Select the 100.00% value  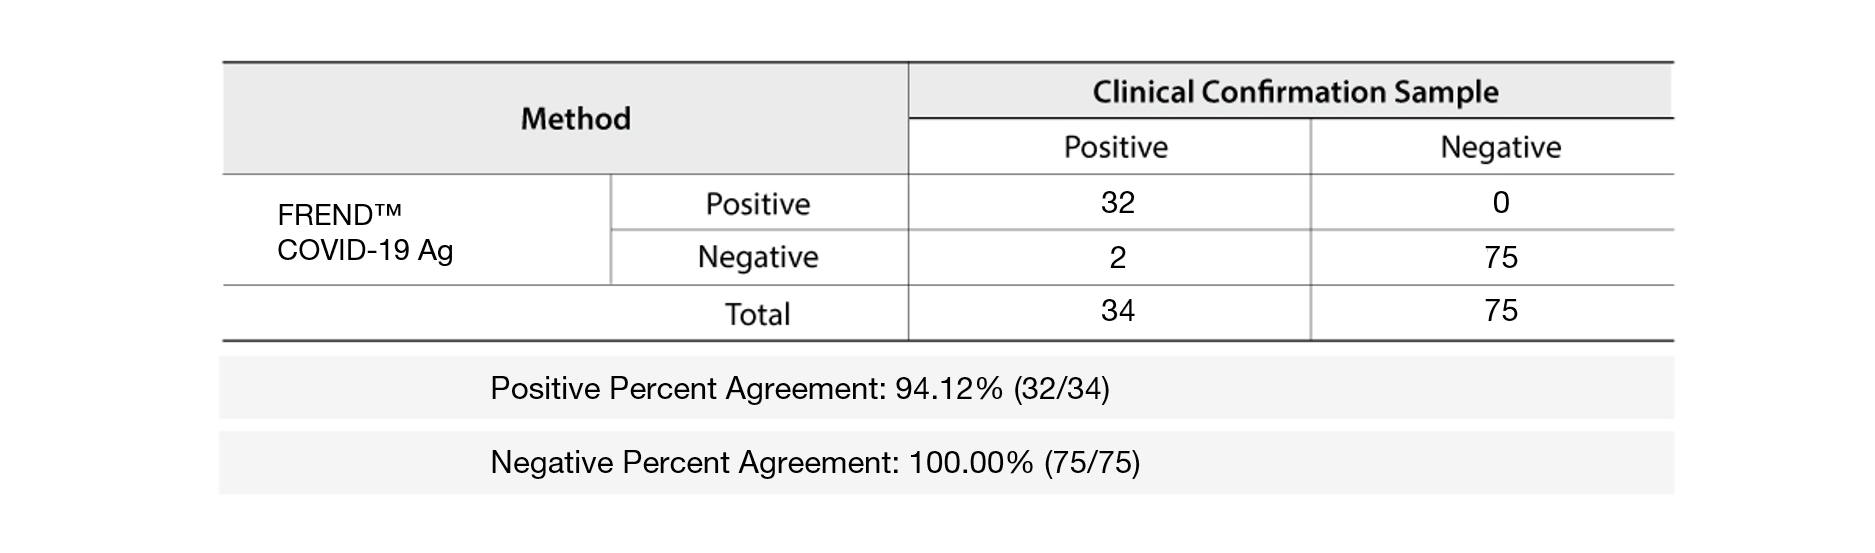[970, 462]
